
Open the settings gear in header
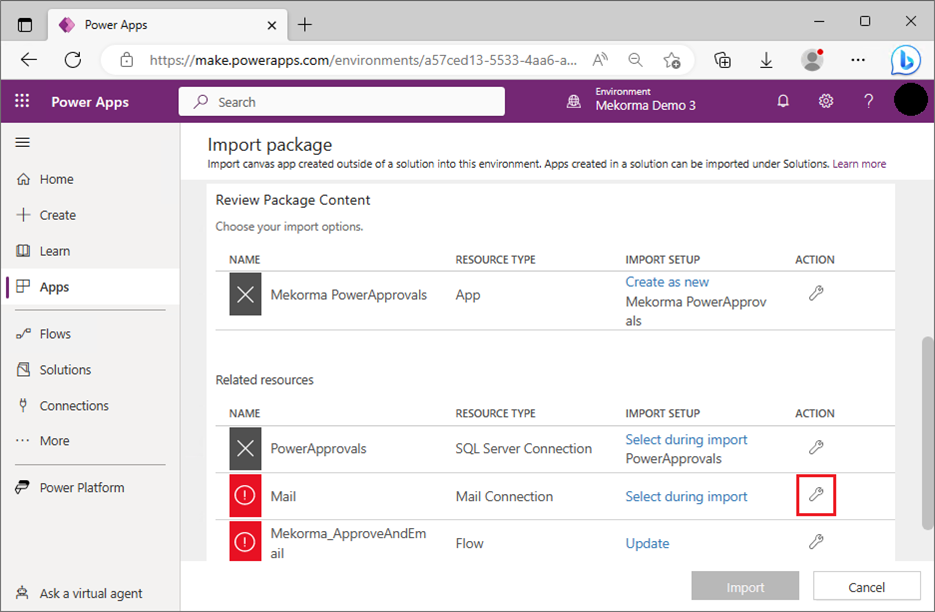826,101
